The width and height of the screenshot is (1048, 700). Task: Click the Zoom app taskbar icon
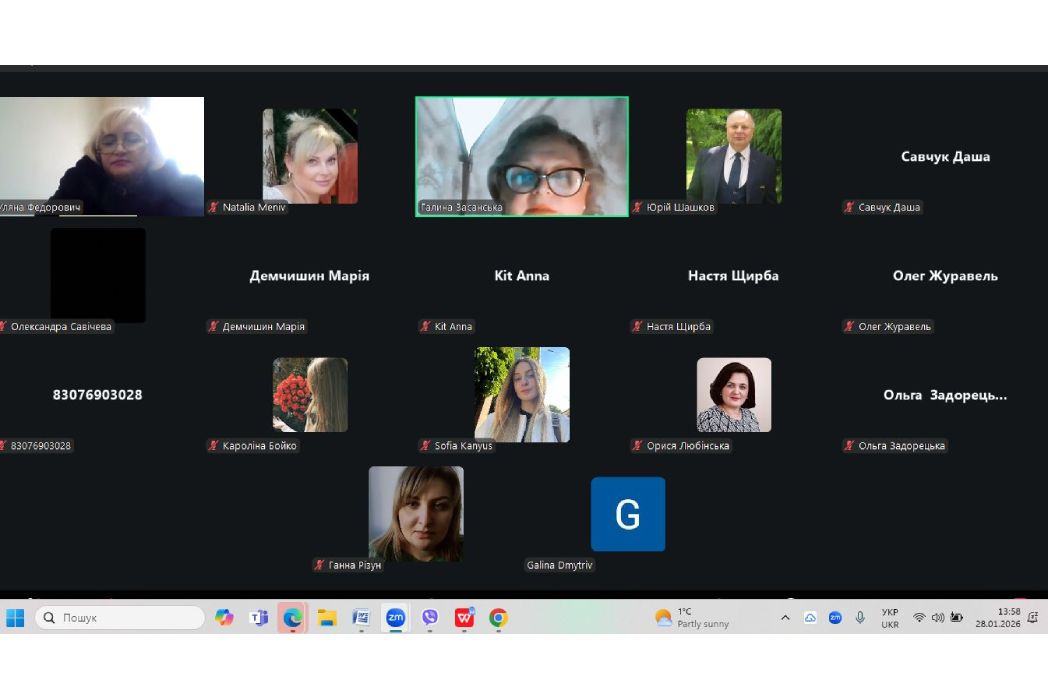396,618
